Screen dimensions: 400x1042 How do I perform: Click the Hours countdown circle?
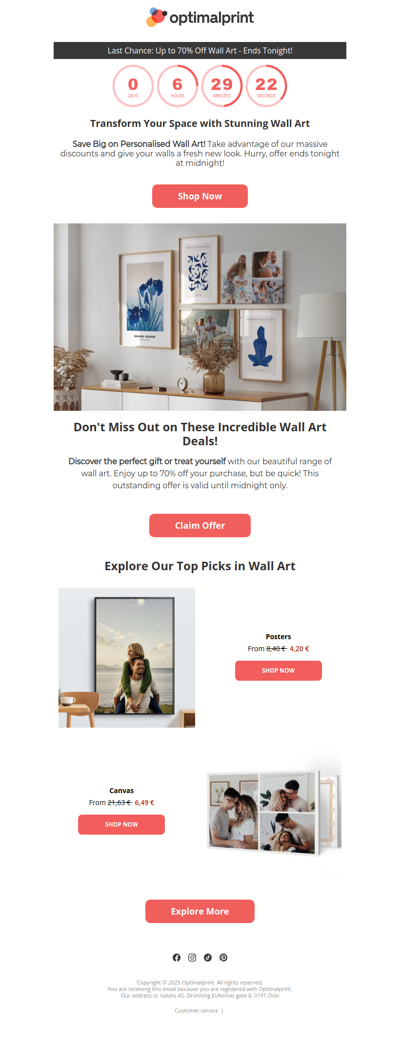click(x=177, y=86)
